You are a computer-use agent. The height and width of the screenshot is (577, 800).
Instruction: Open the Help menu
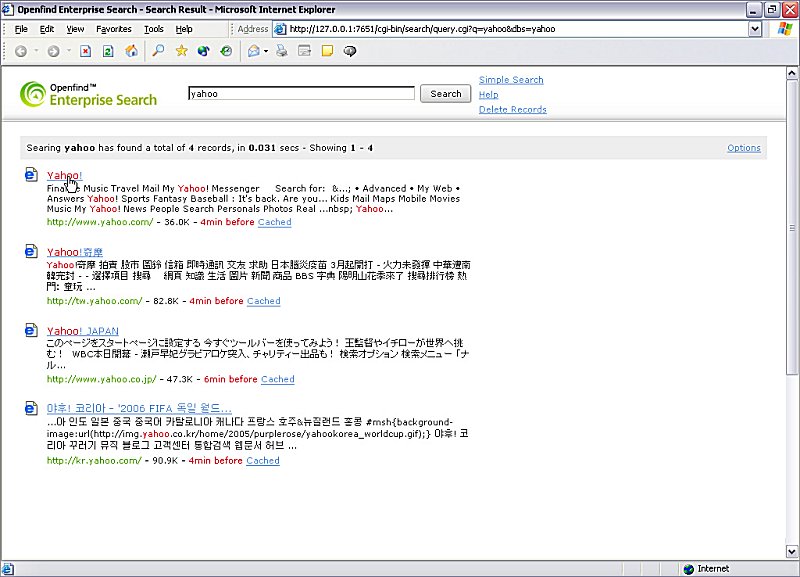tap(184, 29)
